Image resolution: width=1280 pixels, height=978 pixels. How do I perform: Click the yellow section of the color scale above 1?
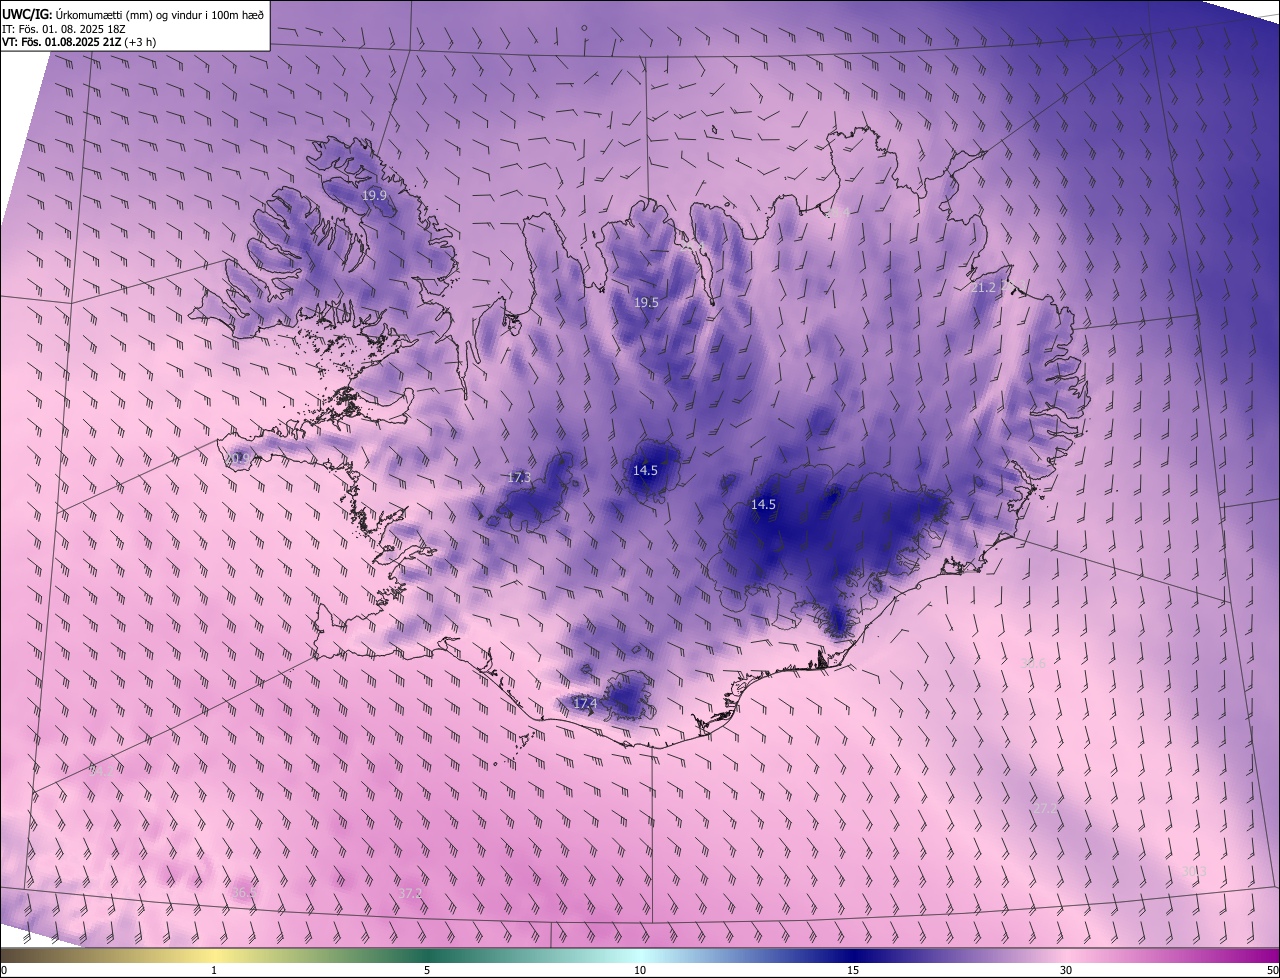[214, 955]
